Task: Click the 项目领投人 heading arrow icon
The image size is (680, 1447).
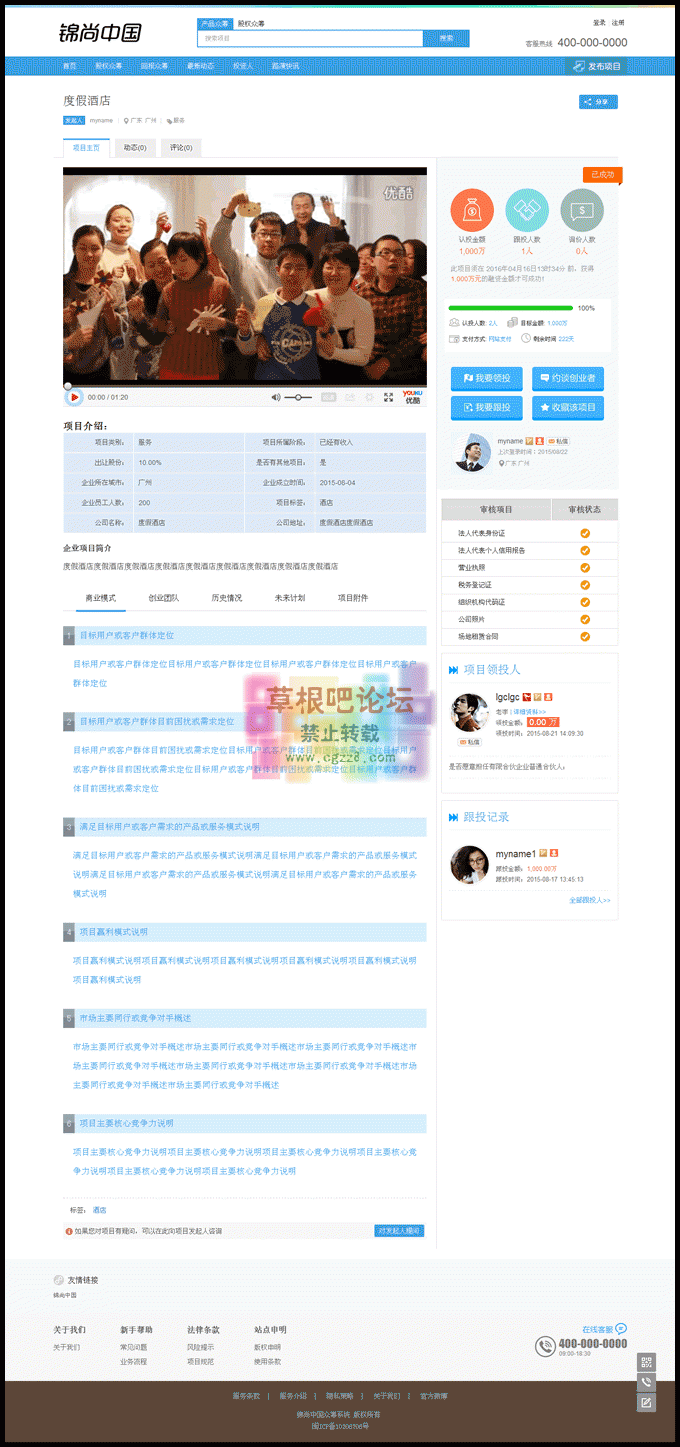Action: 454,669
